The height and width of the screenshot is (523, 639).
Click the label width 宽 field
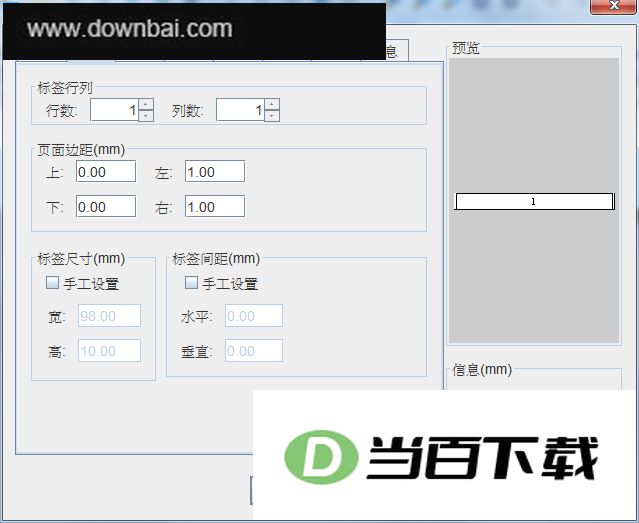tap(109, 316)
